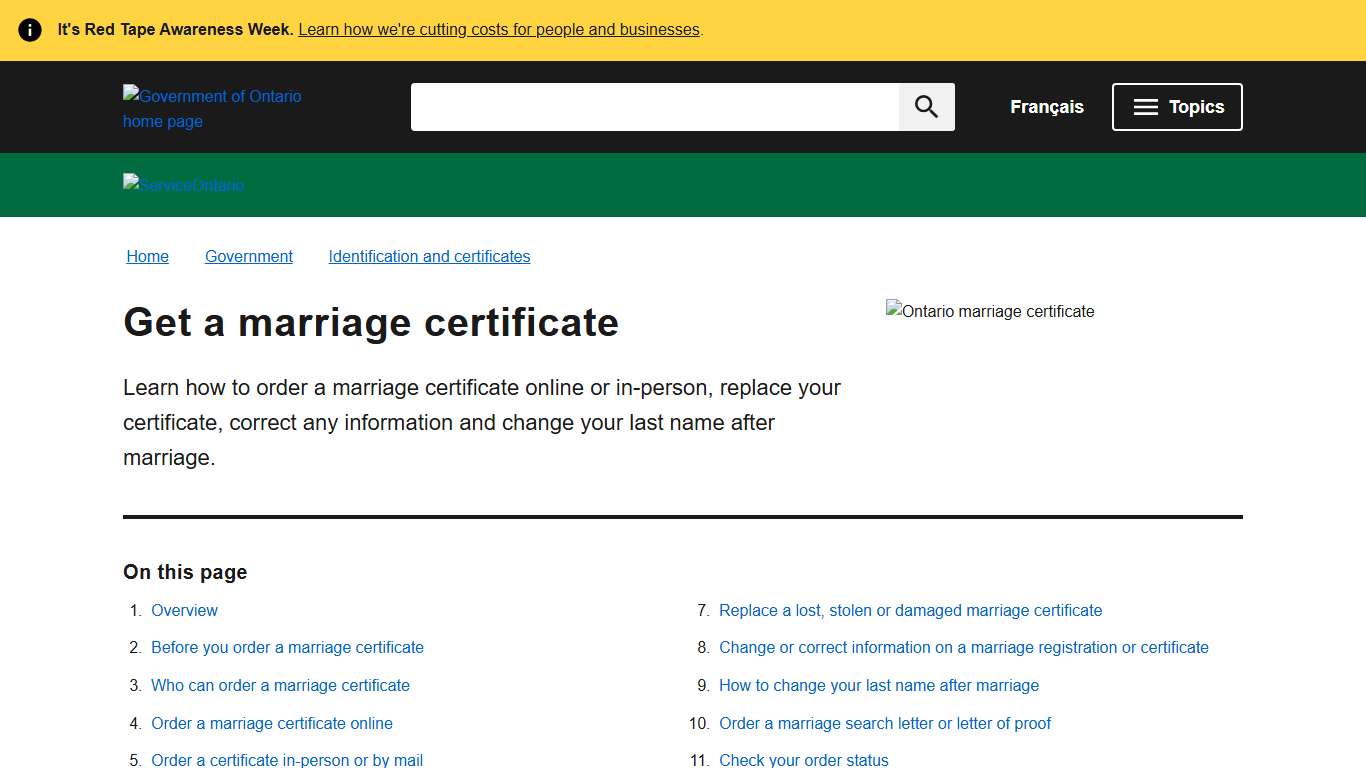Click the information icon in the yellow banner
The width and height of the screenshot is (1366, 768).
pos(29,29)
